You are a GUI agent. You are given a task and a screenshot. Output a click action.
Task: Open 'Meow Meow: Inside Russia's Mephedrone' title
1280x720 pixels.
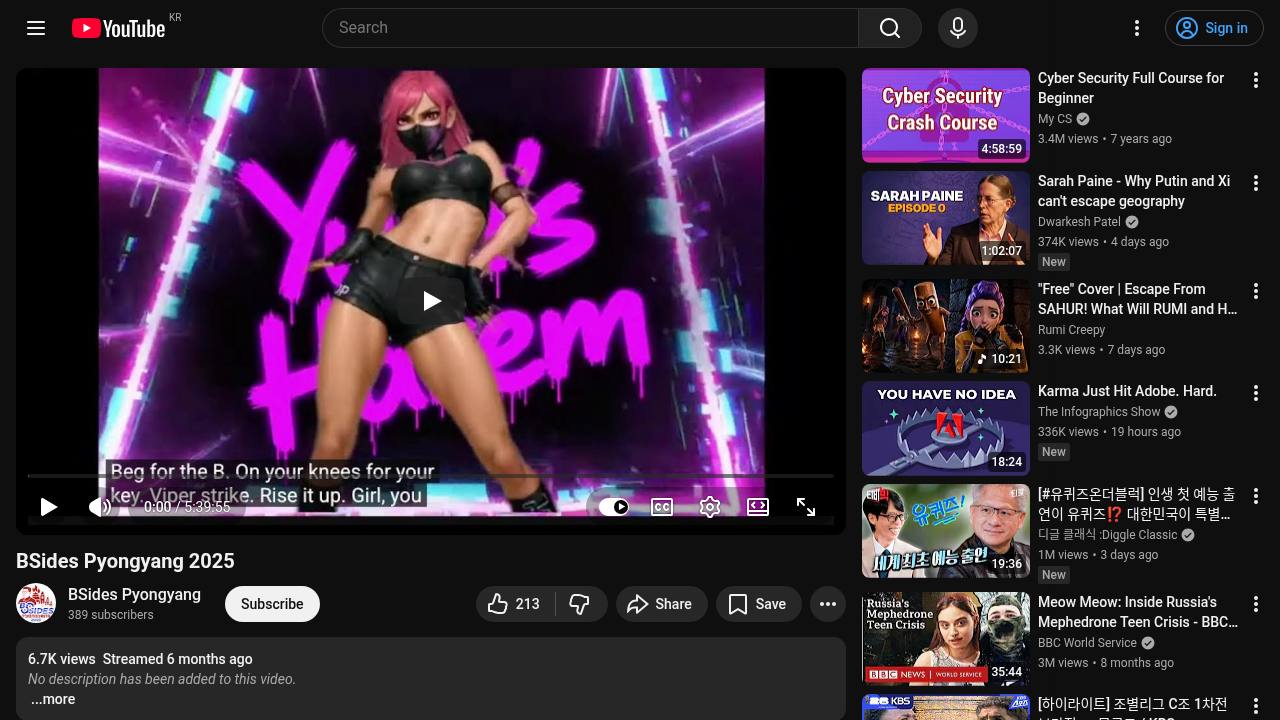coord(1138,612)
